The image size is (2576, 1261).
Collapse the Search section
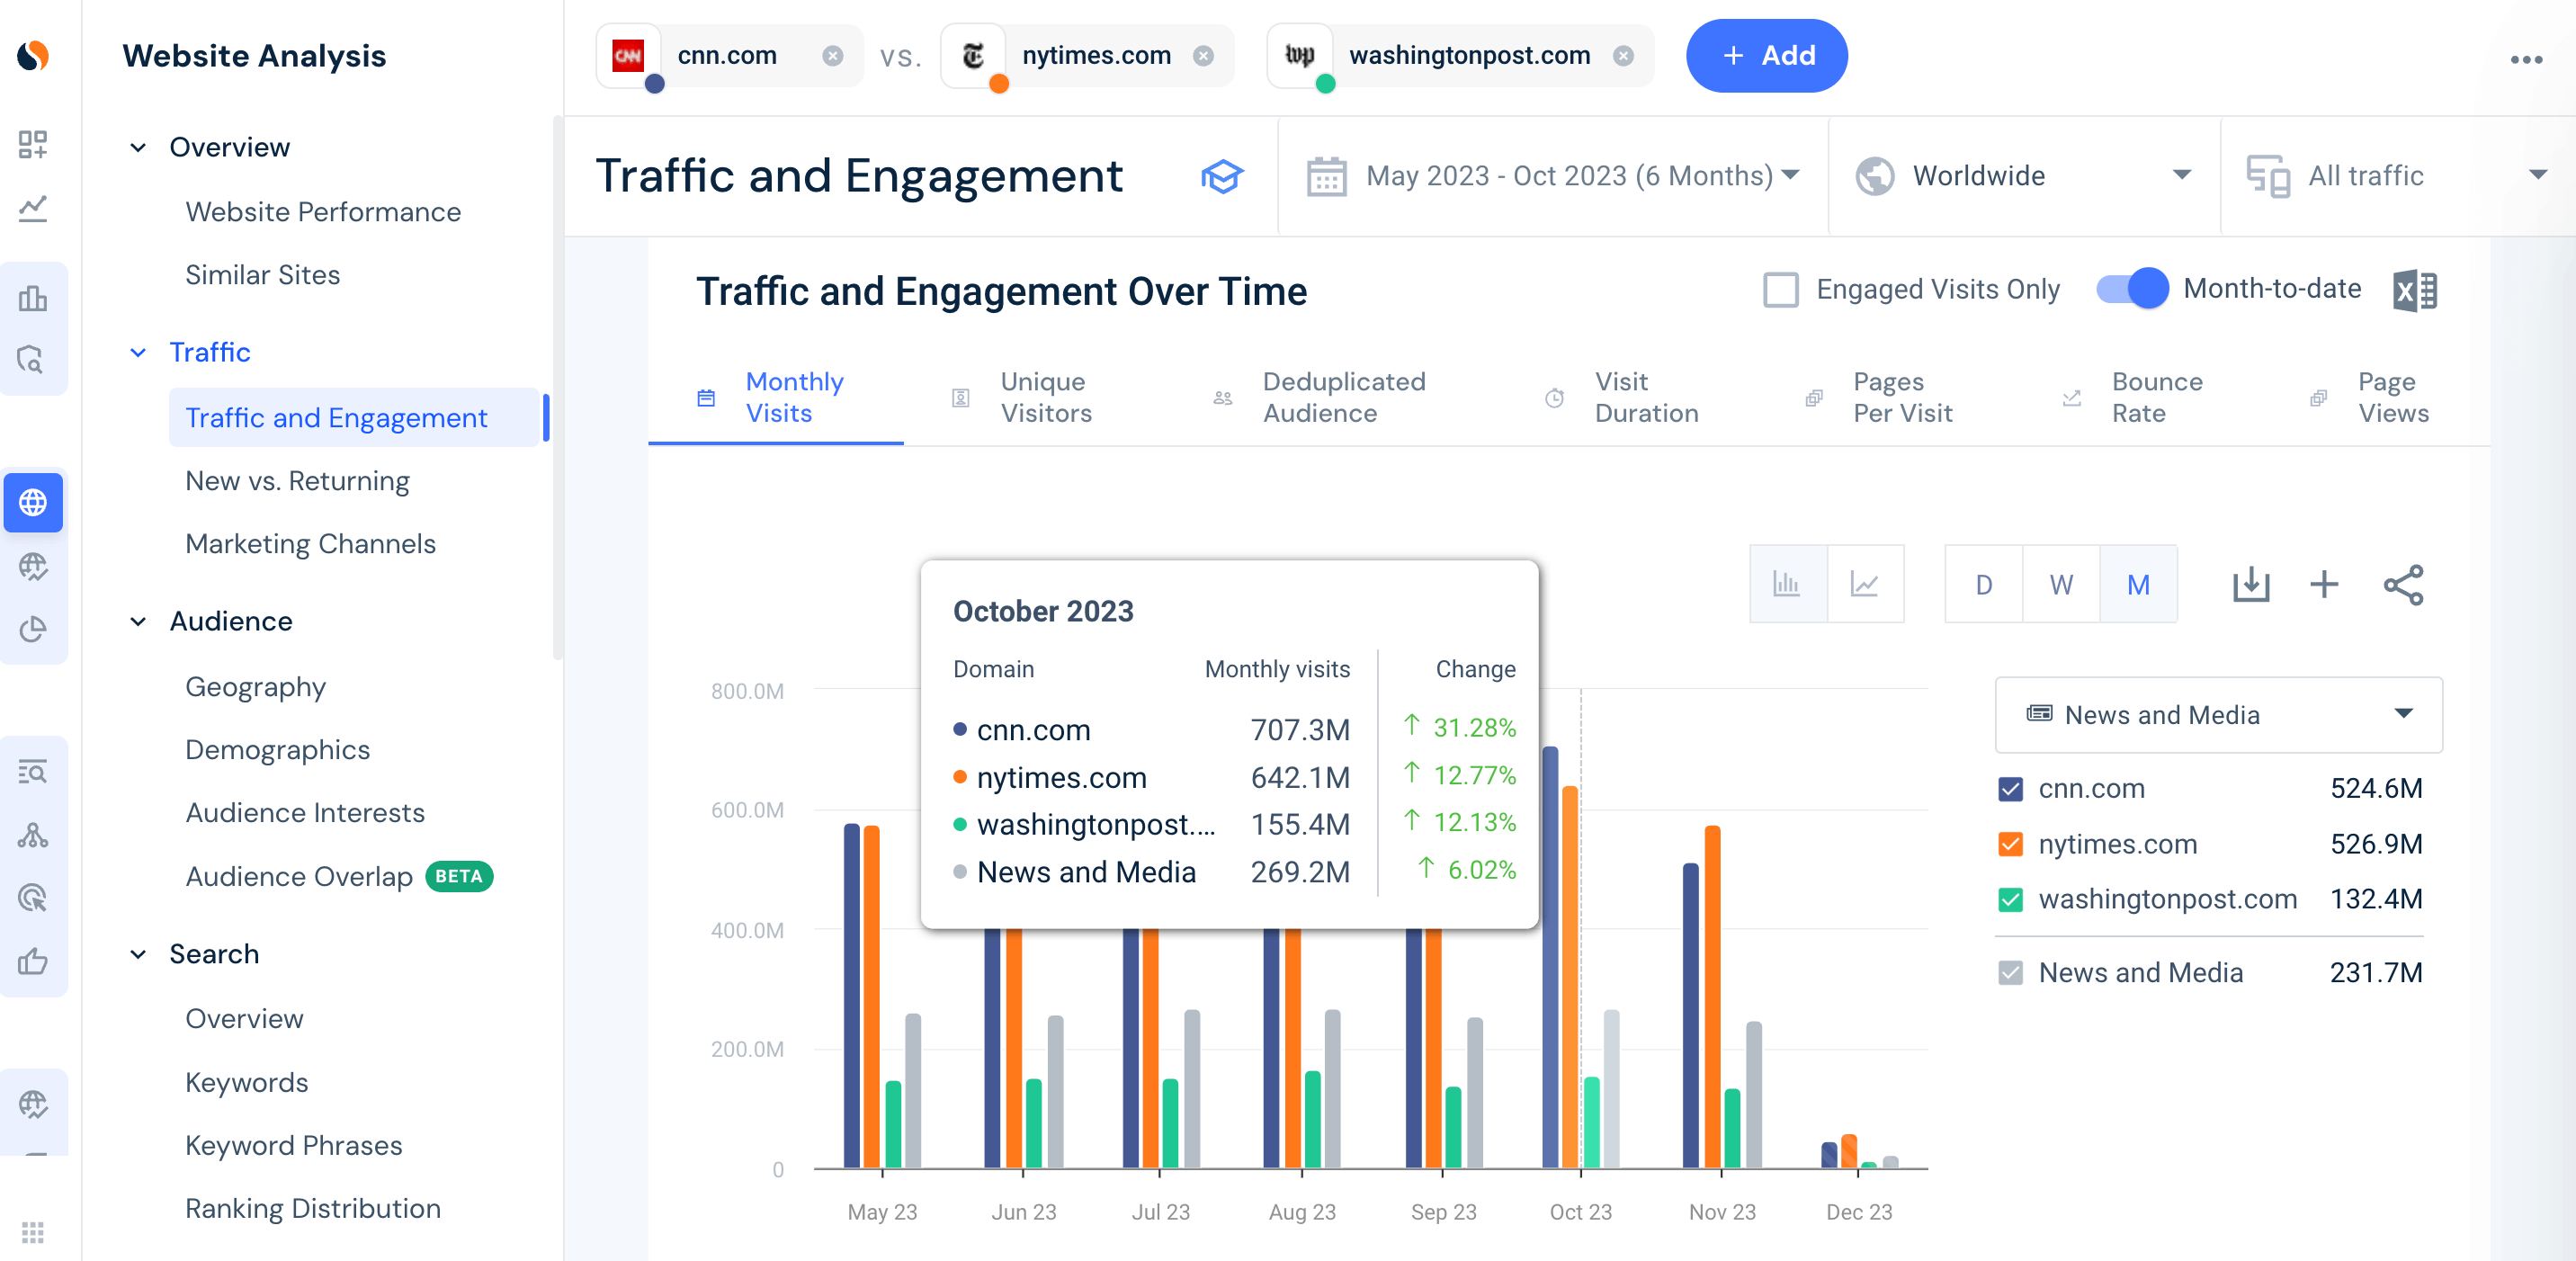click(x=138, y=955)
